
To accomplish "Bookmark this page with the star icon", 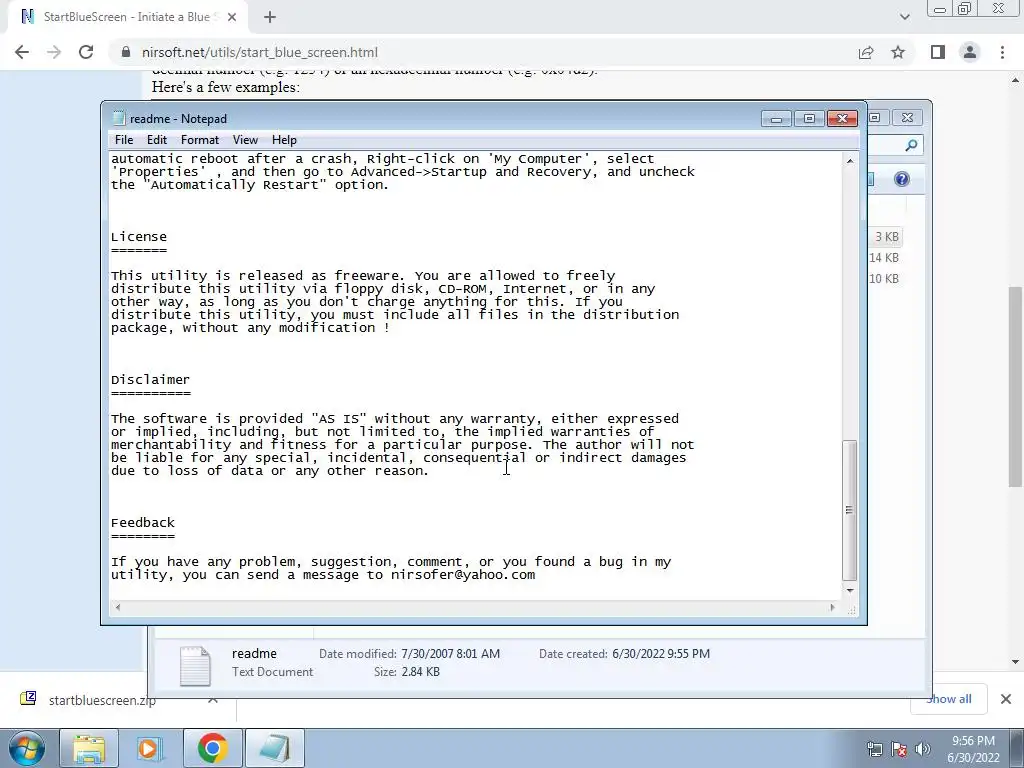I will (898, 52).
